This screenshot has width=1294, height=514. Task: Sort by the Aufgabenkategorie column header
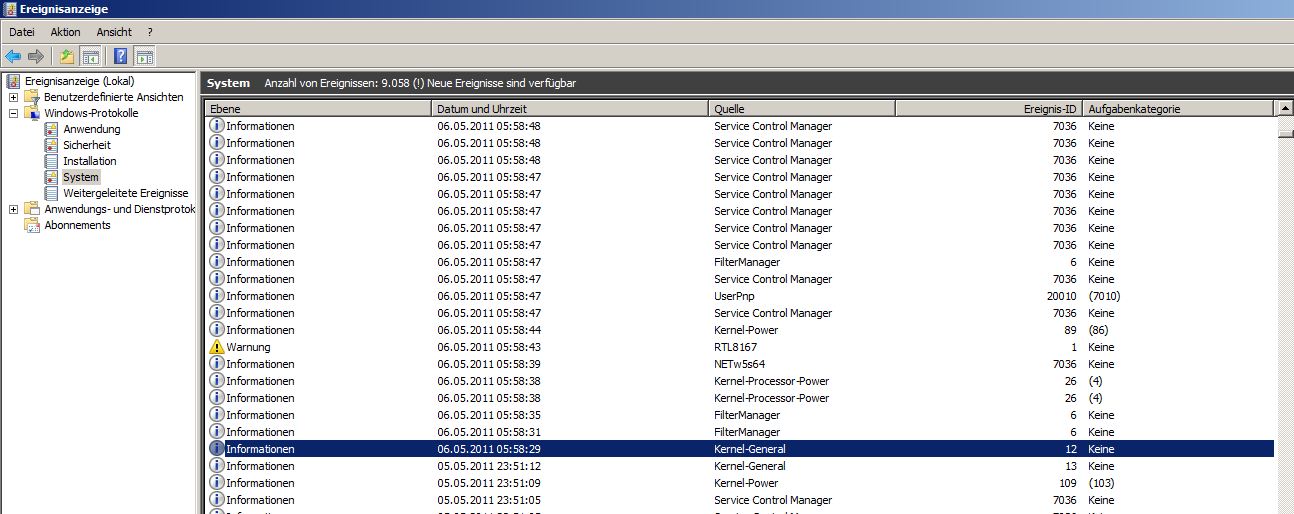point(1178,108)
